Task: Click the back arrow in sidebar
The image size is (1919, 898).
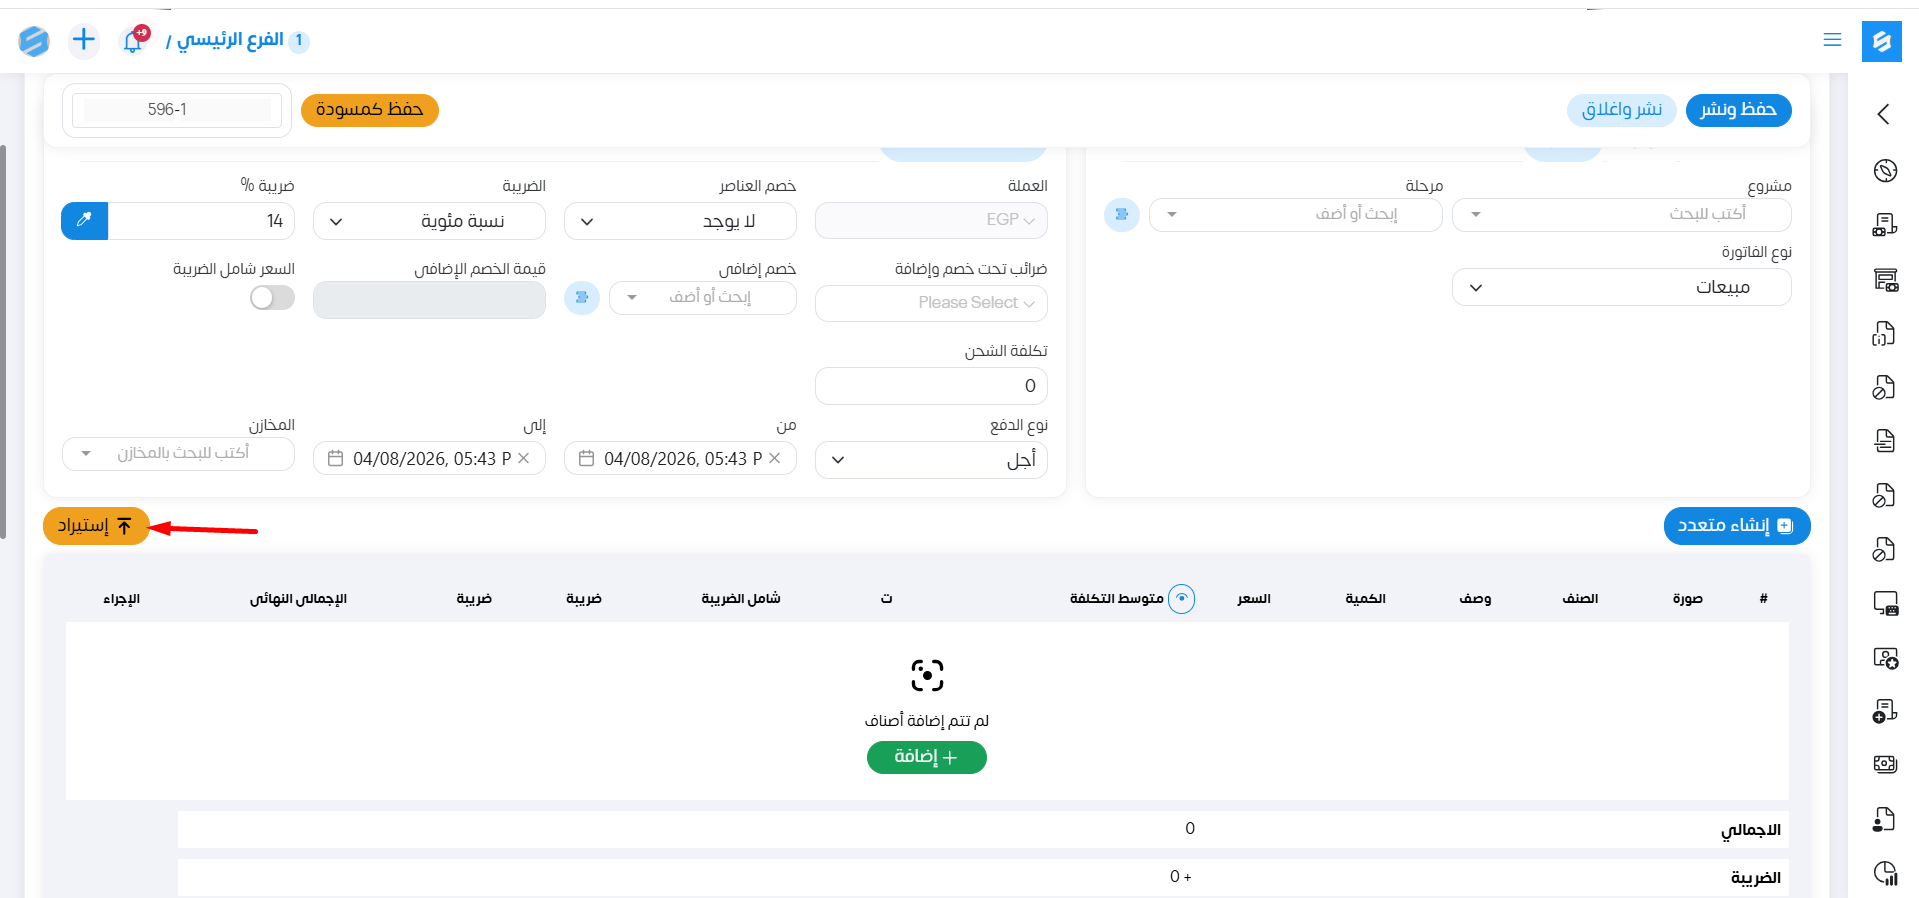Action: (x=1884, y=114)
